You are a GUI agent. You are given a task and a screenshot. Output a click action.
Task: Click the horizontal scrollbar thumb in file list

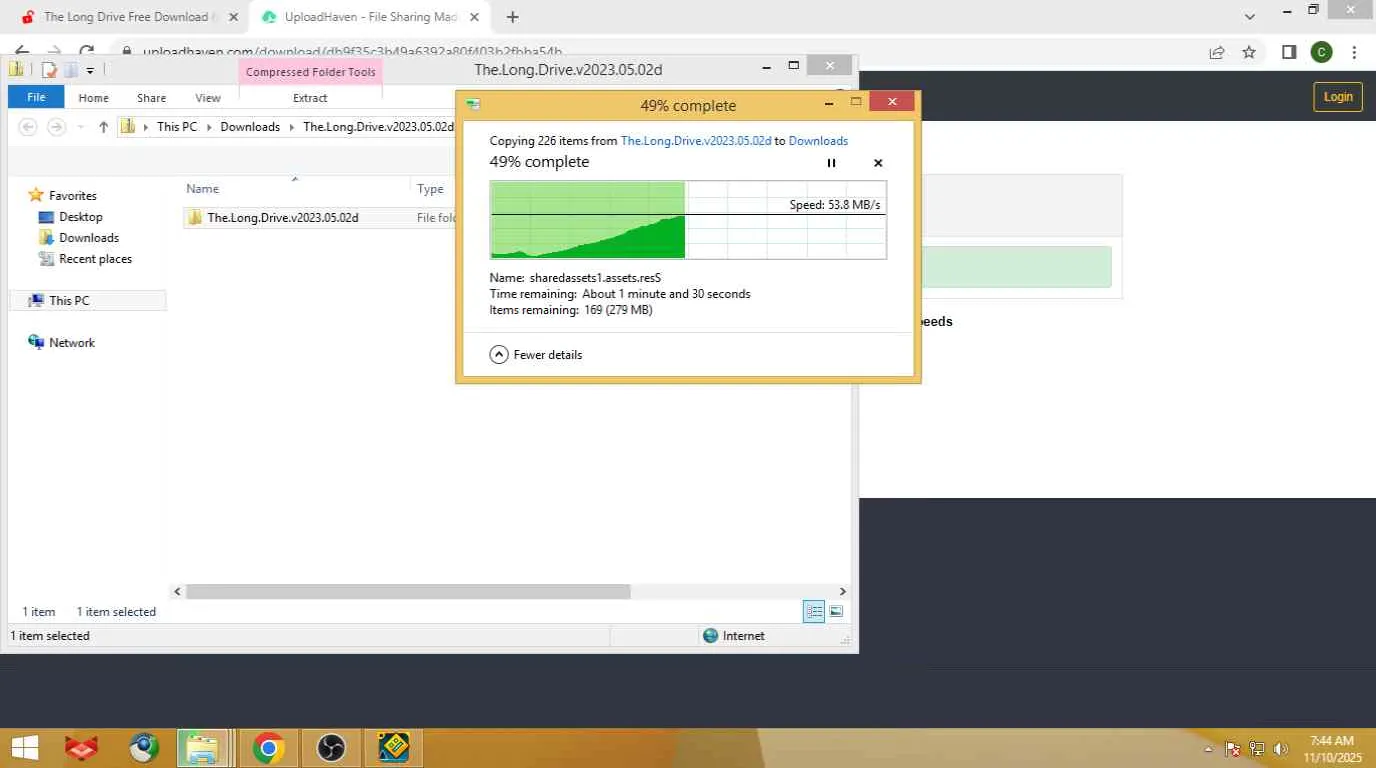pyautogui.click(x=408, y=592)
